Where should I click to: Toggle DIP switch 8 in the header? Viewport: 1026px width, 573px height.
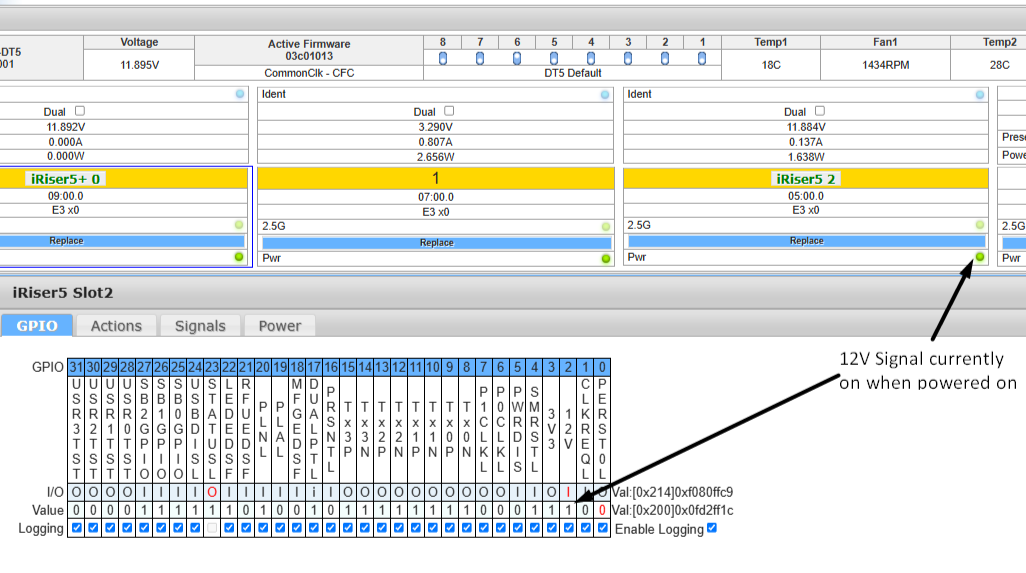pyautogui.click(x=443, y=58)
